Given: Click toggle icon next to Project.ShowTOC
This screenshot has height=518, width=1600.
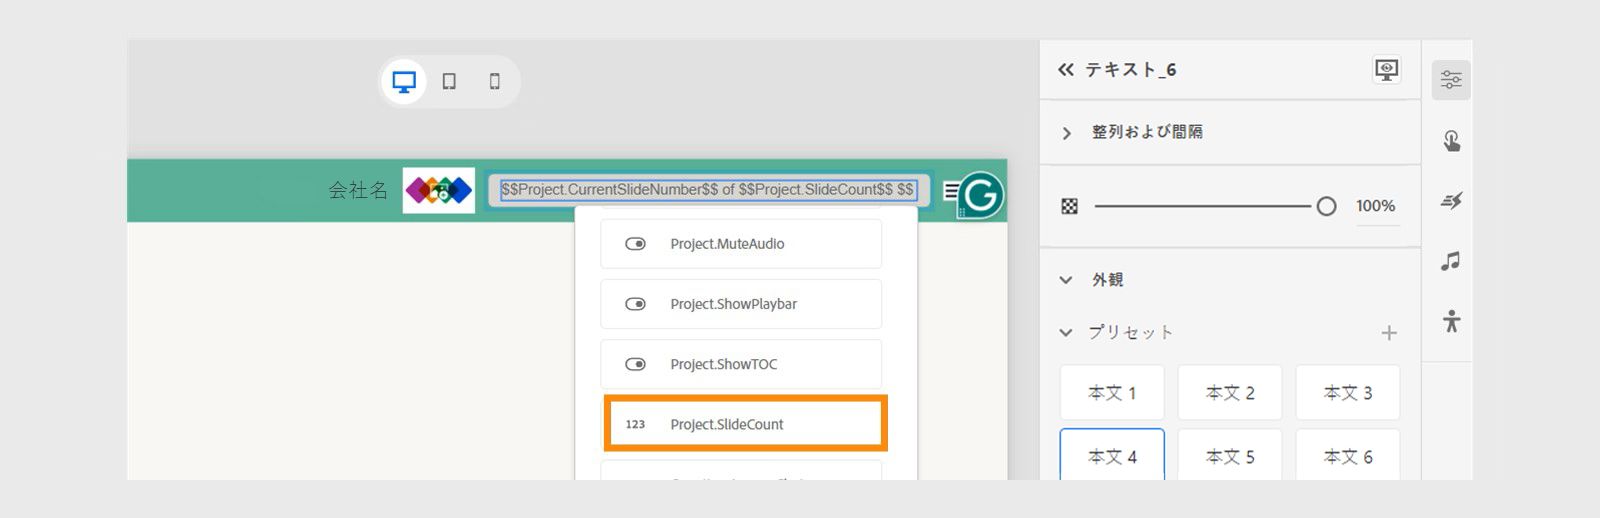Looking at the screenshot, I should 635,364.
